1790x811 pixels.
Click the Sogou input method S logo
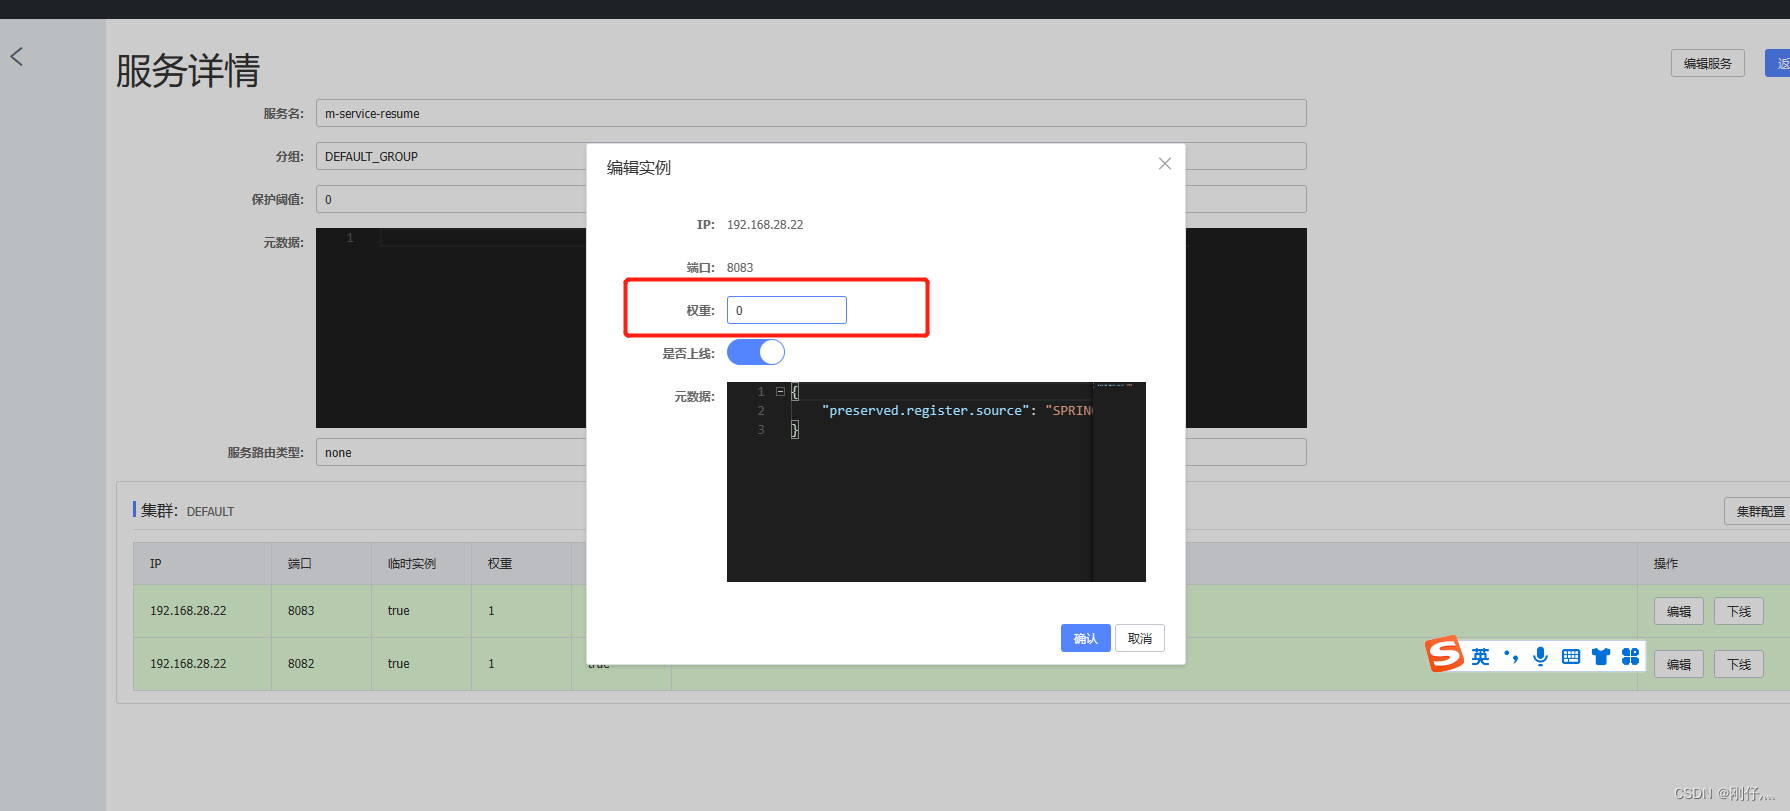coord(1444,654)
